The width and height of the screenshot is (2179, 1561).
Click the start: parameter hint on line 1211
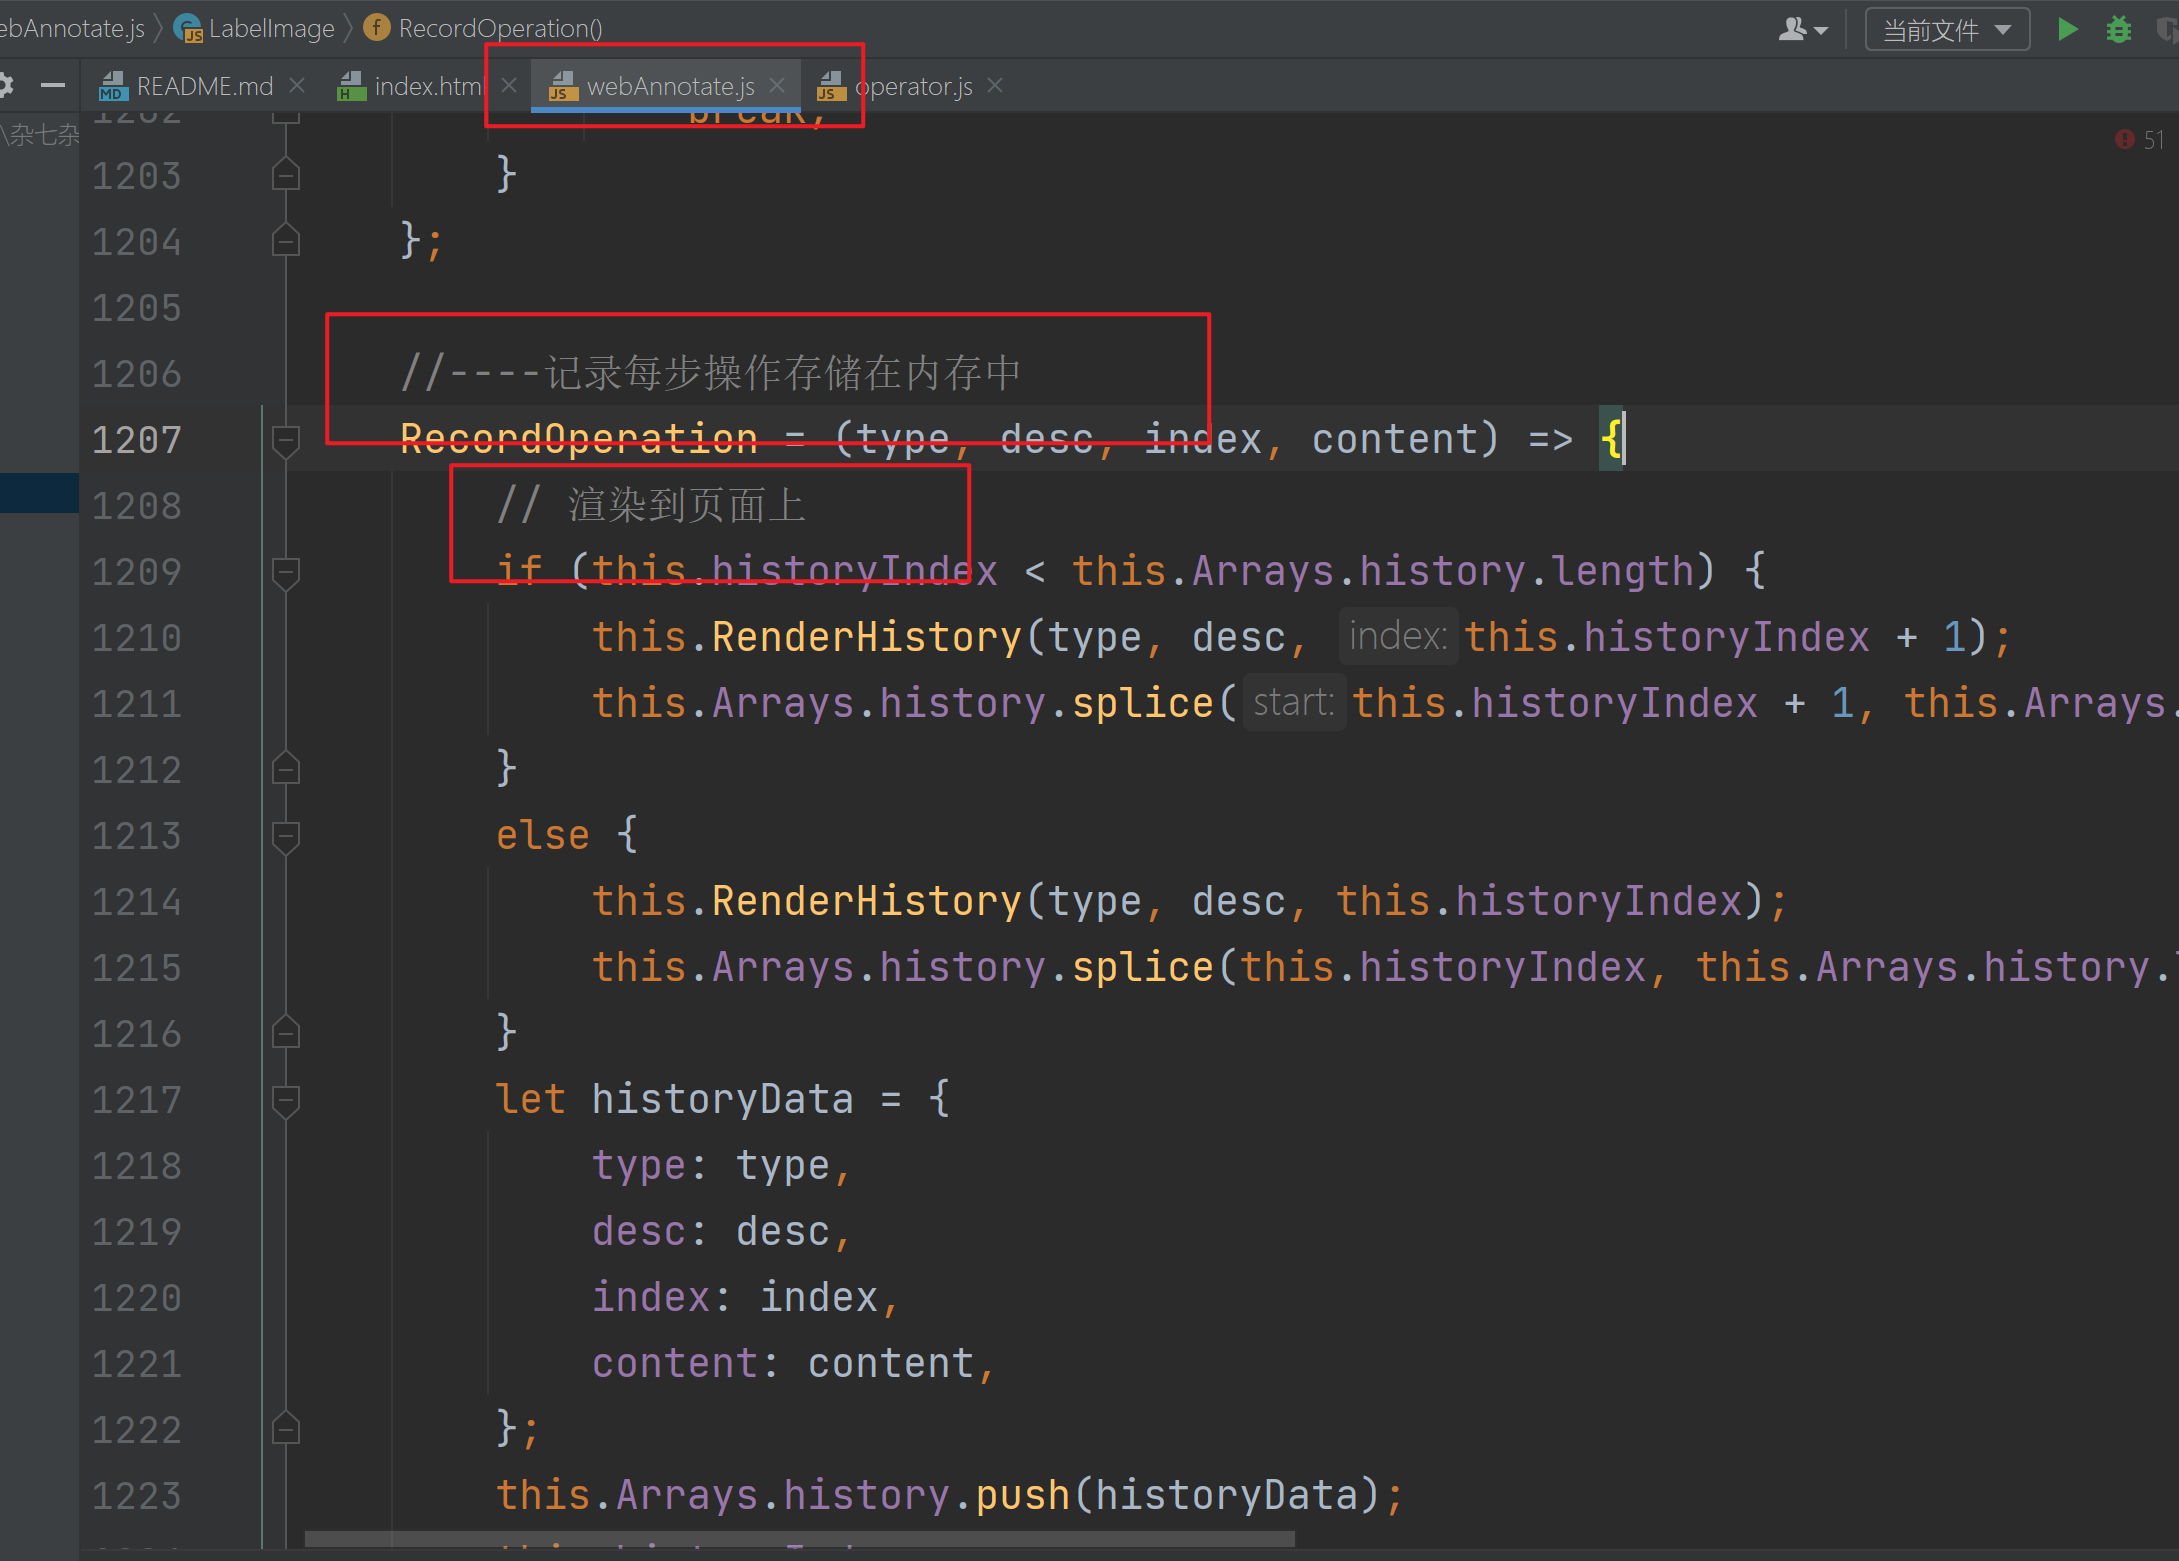pyautogui.click(x=1294, y=702)
